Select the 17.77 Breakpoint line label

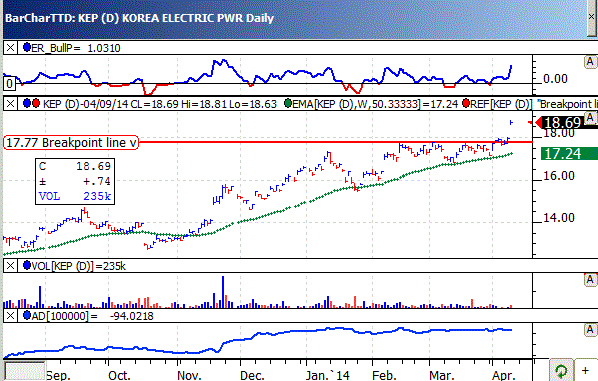[71, 143]
